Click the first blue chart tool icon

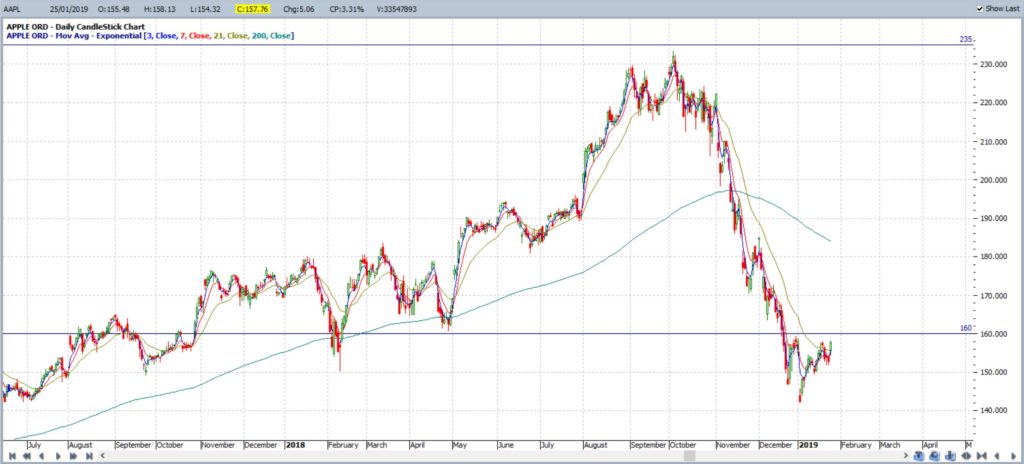point(920,456)
